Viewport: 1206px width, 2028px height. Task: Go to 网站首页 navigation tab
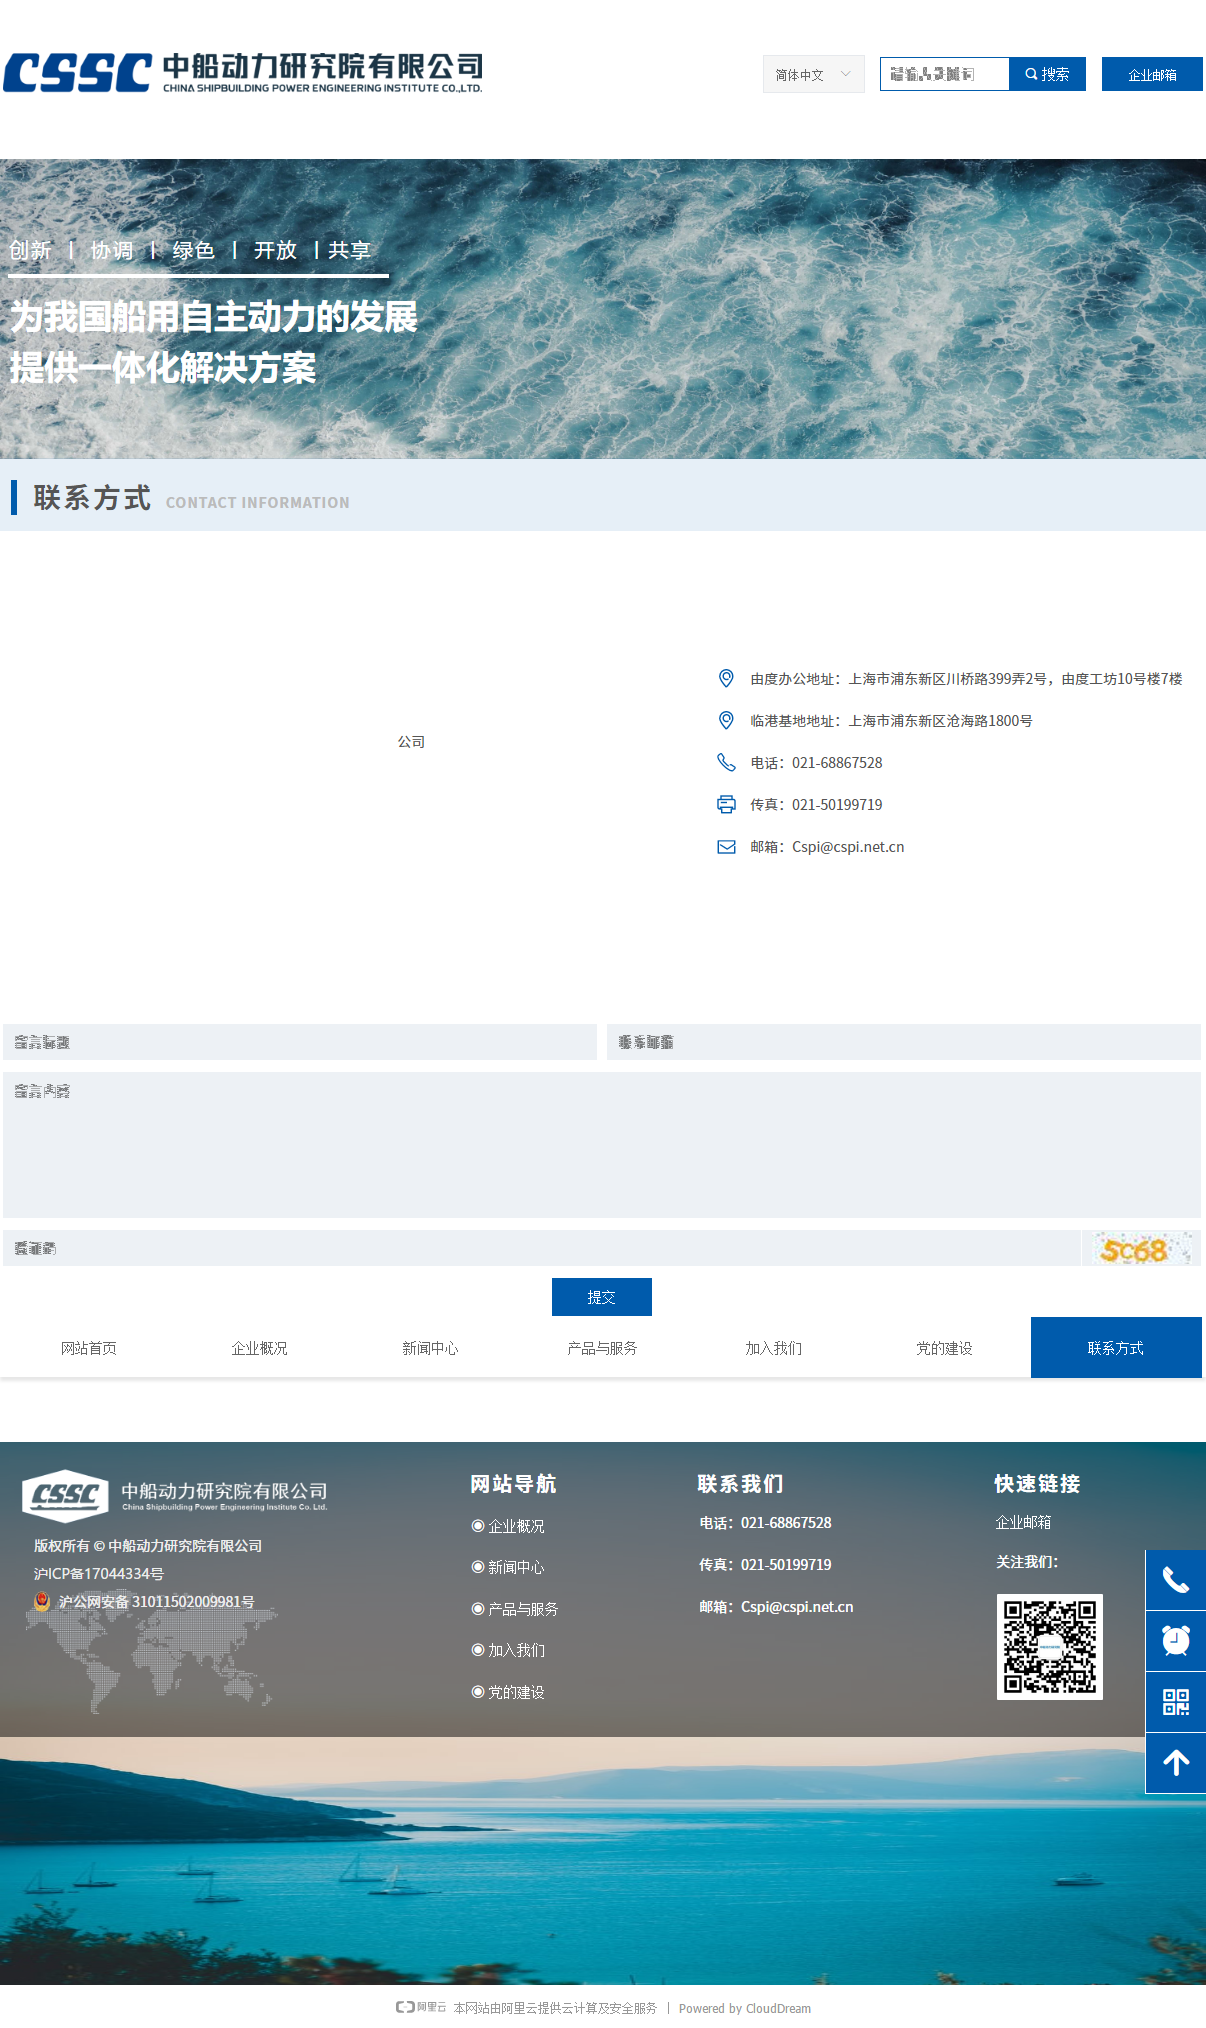click(x=88, y=1348)
